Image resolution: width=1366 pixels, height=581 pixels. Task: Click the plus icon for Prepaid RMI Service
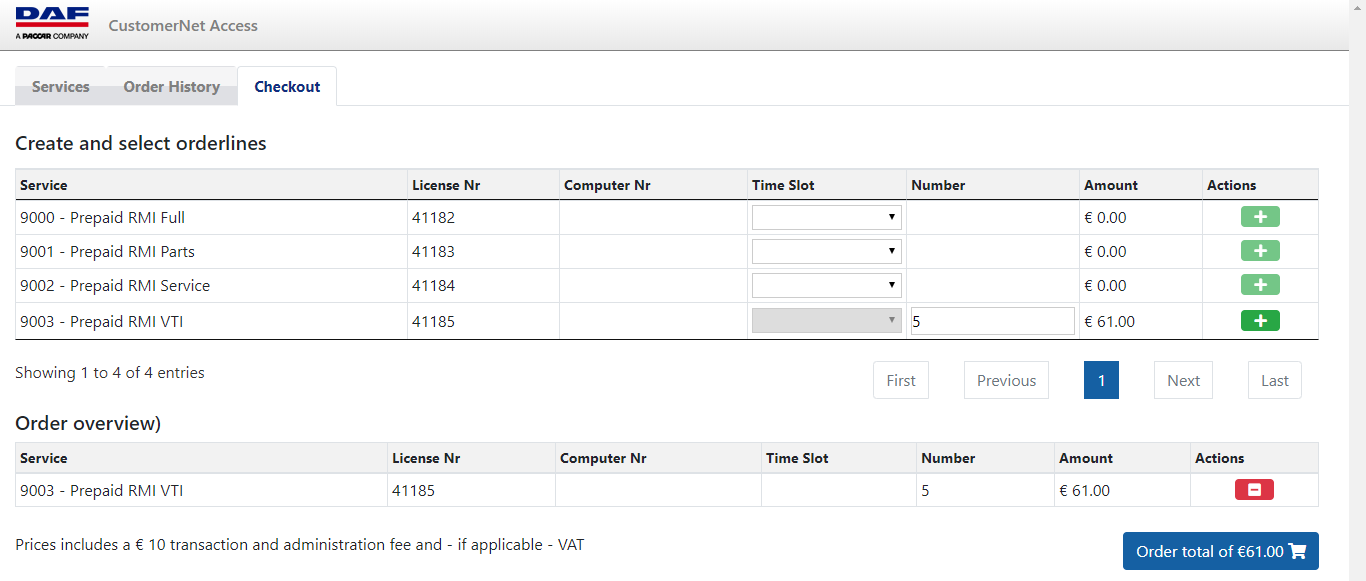[1260, 284]
